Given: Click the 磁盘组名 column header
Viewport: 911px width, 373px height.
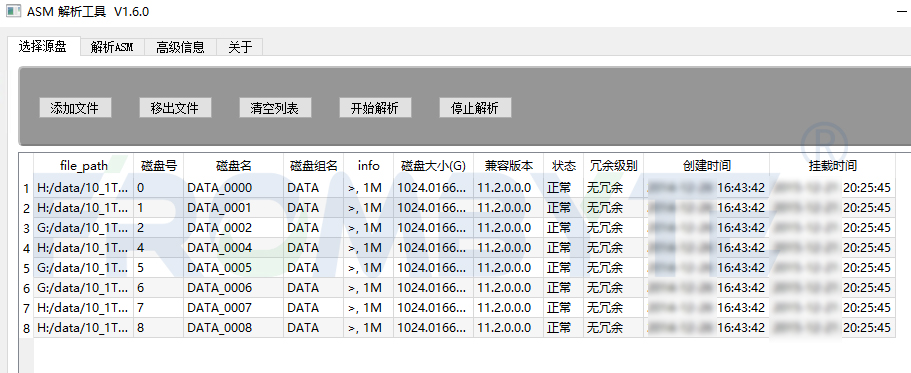Looking at the screenshot, I should coord(314,166).
